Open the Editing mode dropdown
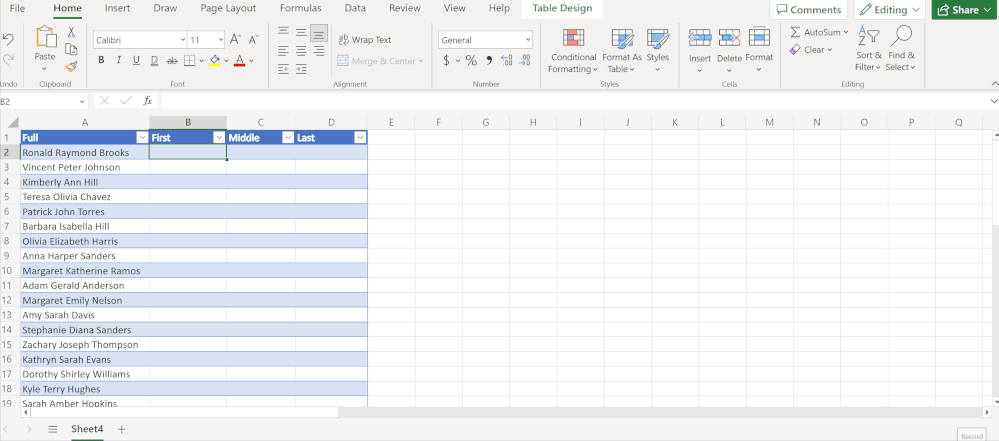Image resolution: width=999 pixels, height=441 pixels. 889,10
